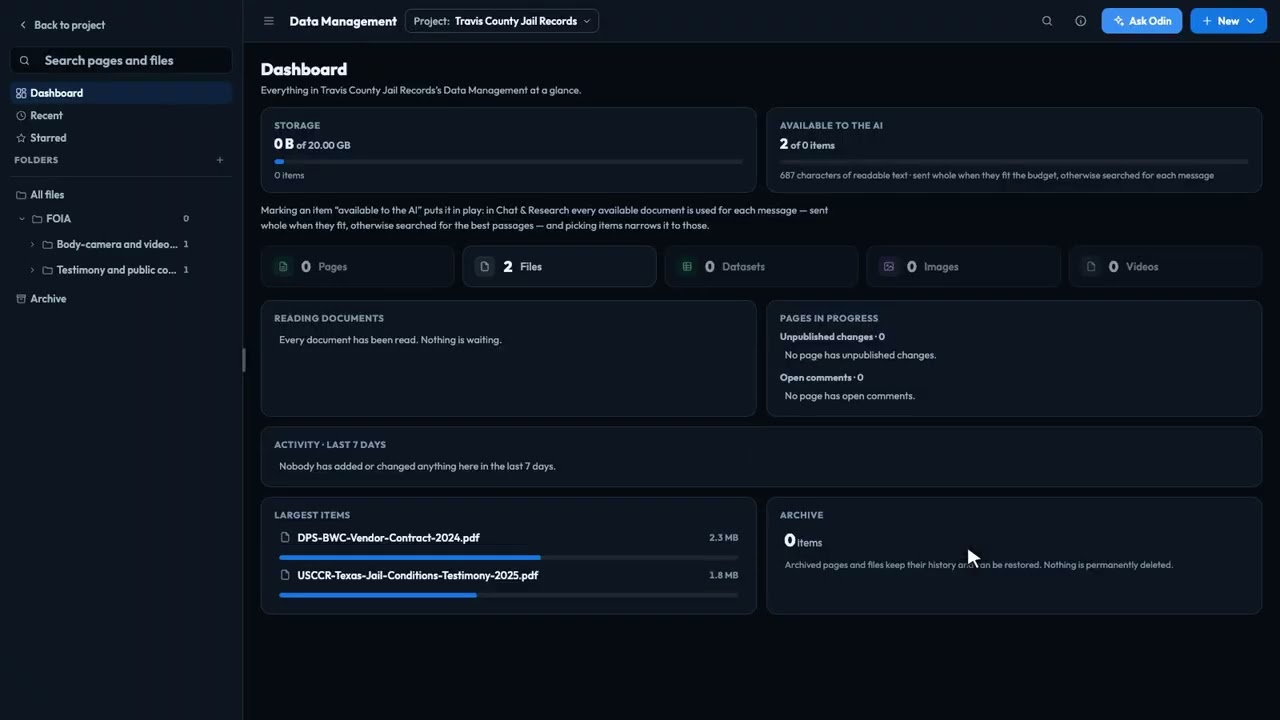1280x720 pixels.
Task: Open search with the magnifier icon in header
Action: click(1047, 21)
